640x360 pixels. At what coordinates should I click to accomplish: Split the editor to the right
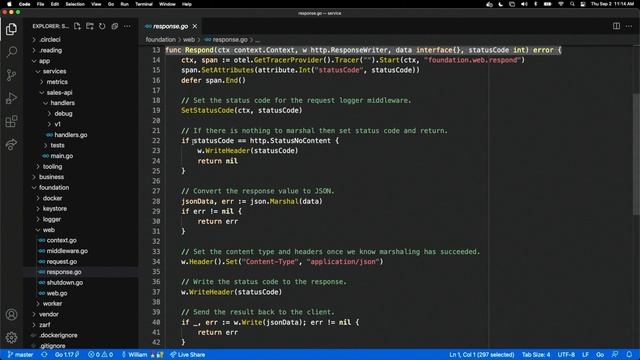616,26
